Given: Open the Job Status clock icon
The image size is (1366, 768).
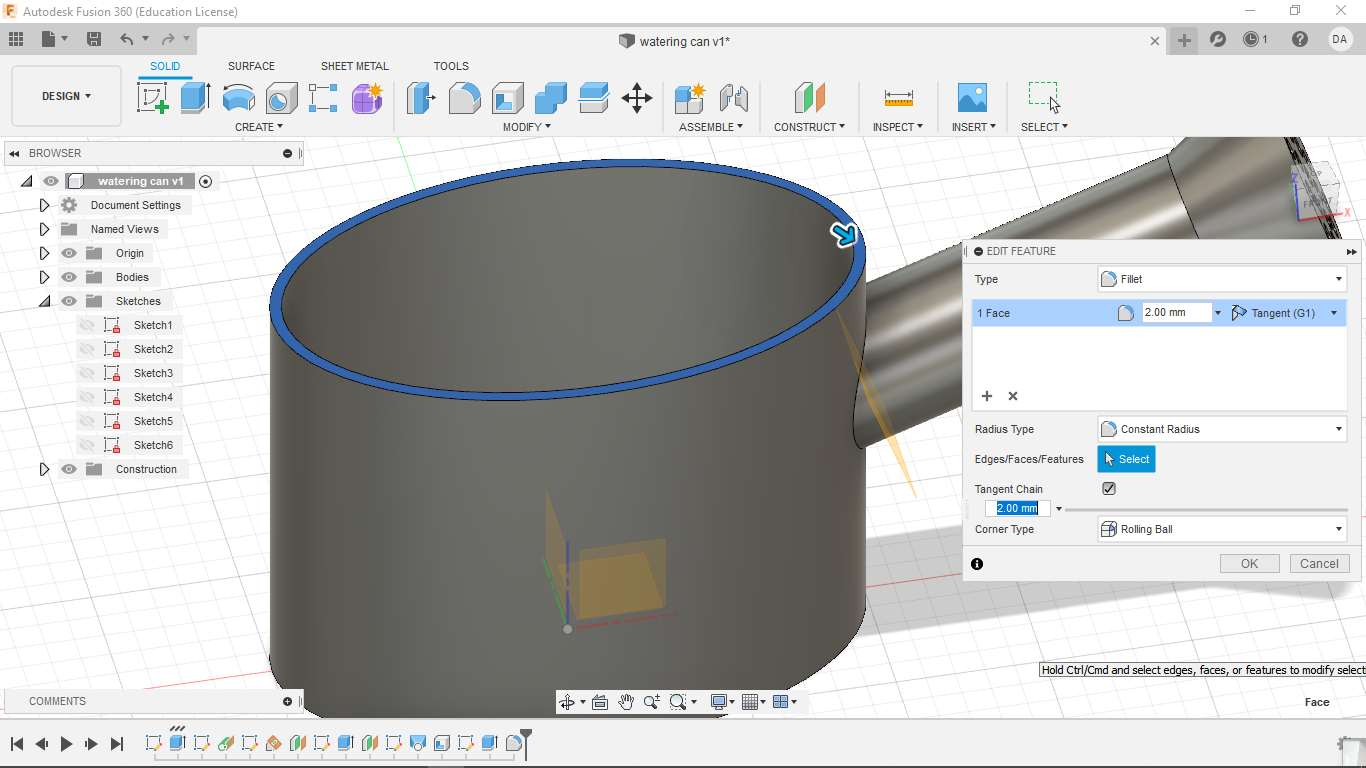Looking at the screenshot, I should coord(1252,39).
